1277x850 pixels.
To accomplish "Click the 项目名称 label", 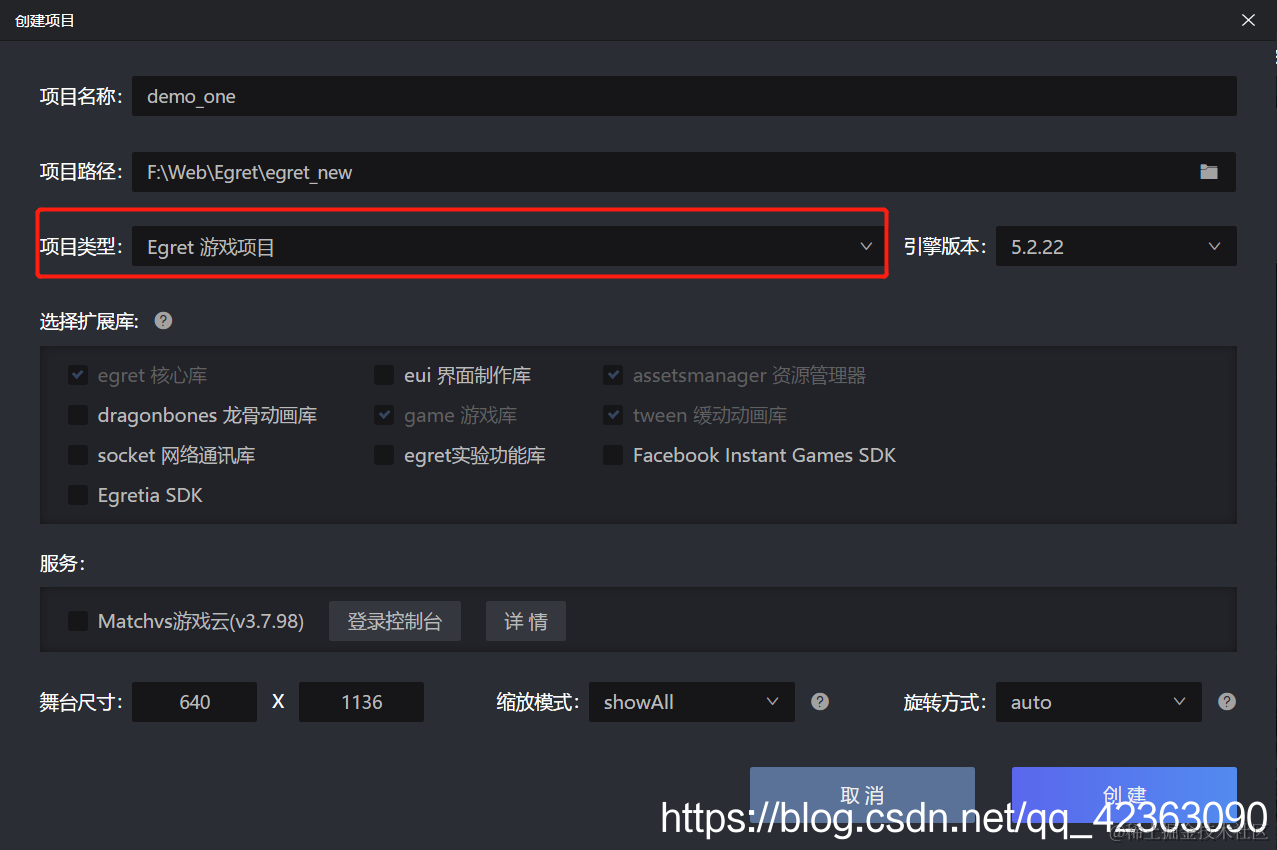I will coord(81,96).
